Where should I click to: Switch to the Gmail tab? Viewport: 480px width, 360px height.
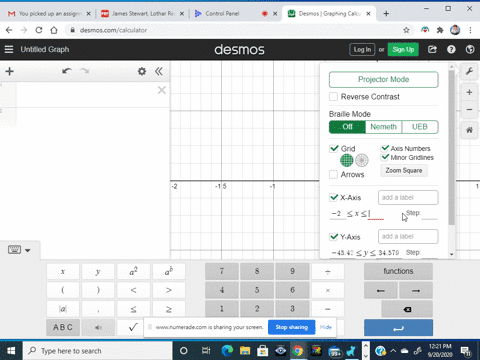[49, 14]
